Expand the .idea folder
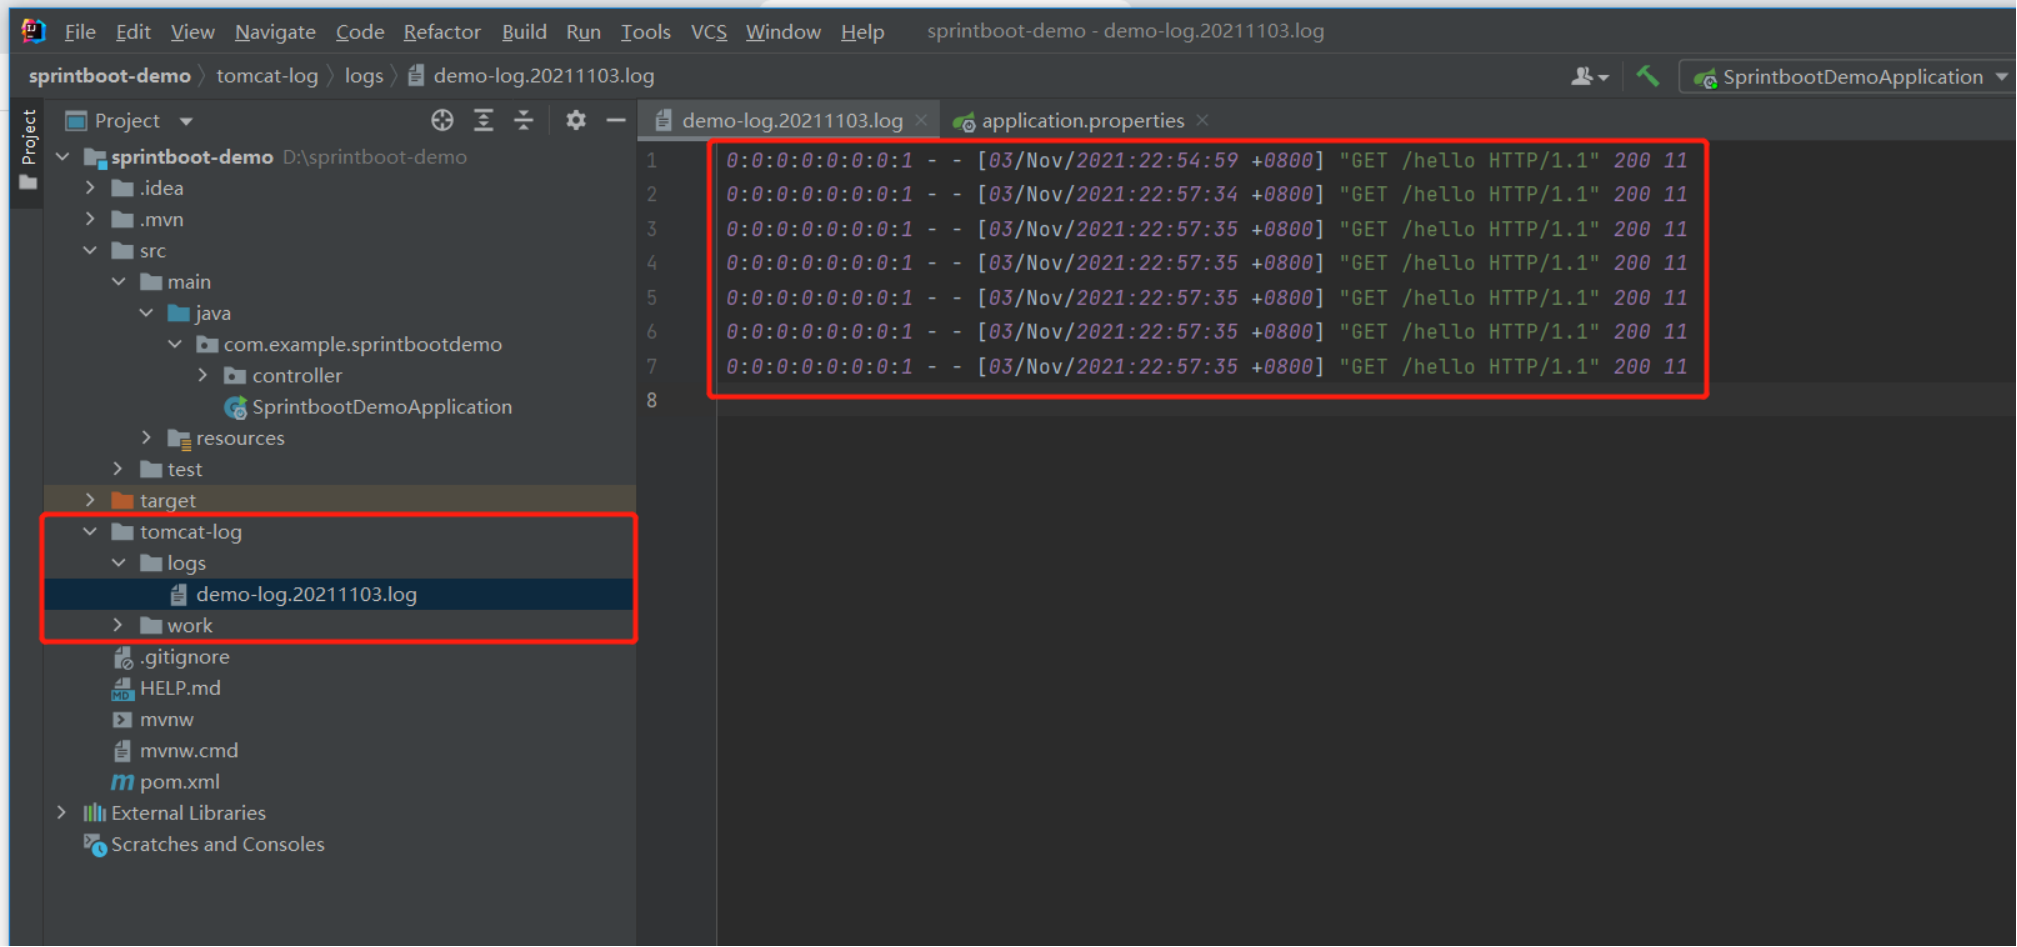 (91, 188)
